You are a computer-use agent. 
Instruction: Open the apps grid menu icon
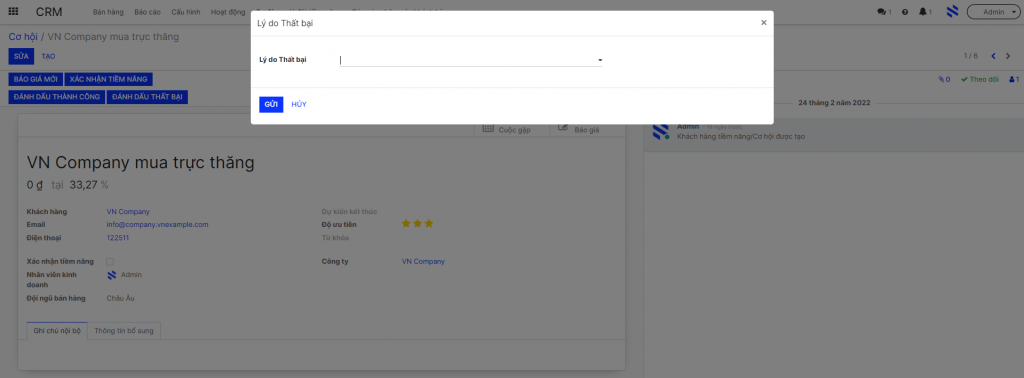pos(13,12)
